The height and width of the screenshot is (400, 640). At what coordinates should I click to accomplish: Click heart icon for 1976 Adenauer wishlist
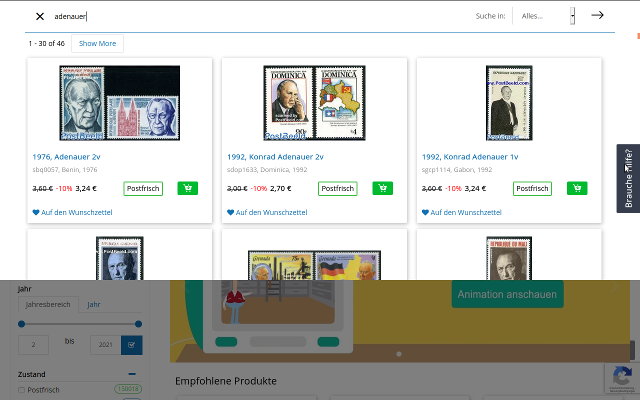(36, 212)
